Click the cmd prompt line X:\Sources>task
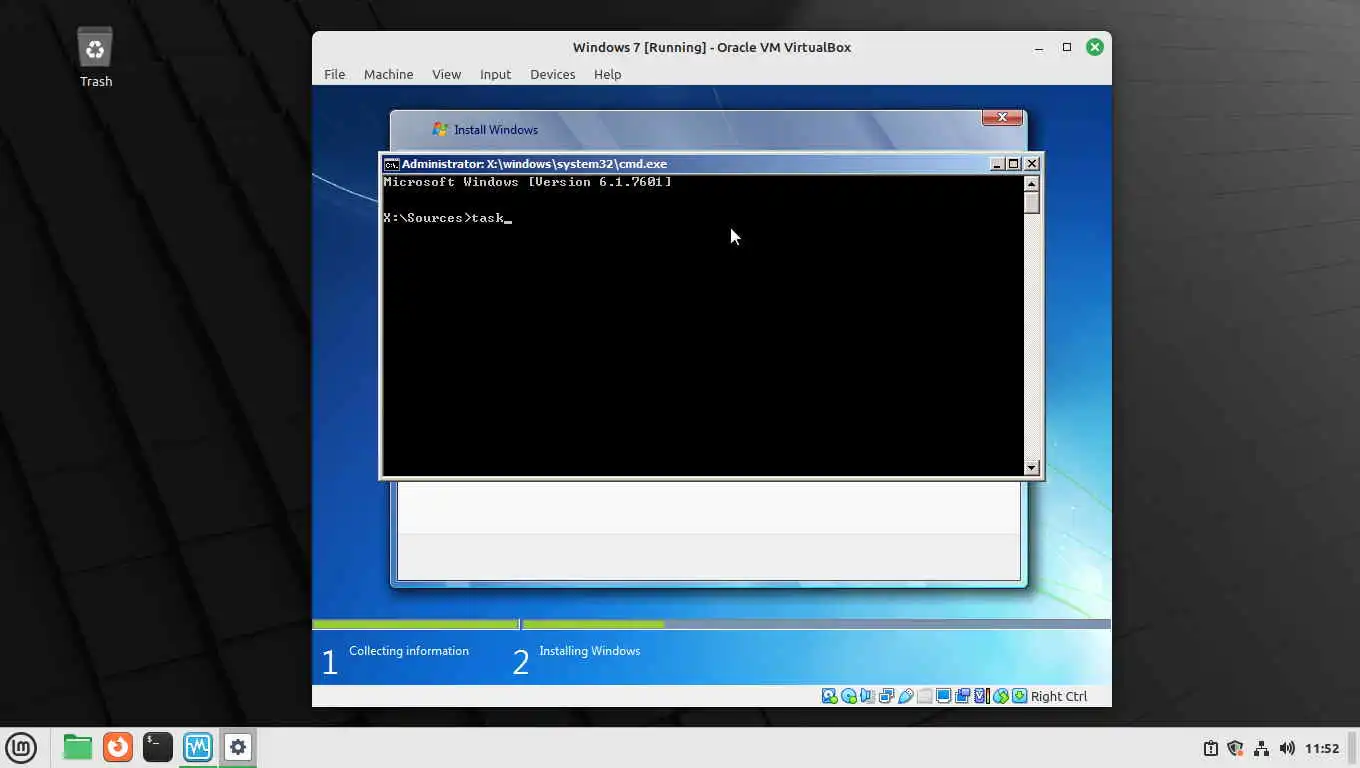The image size is (1360, 768). [447, 218]
